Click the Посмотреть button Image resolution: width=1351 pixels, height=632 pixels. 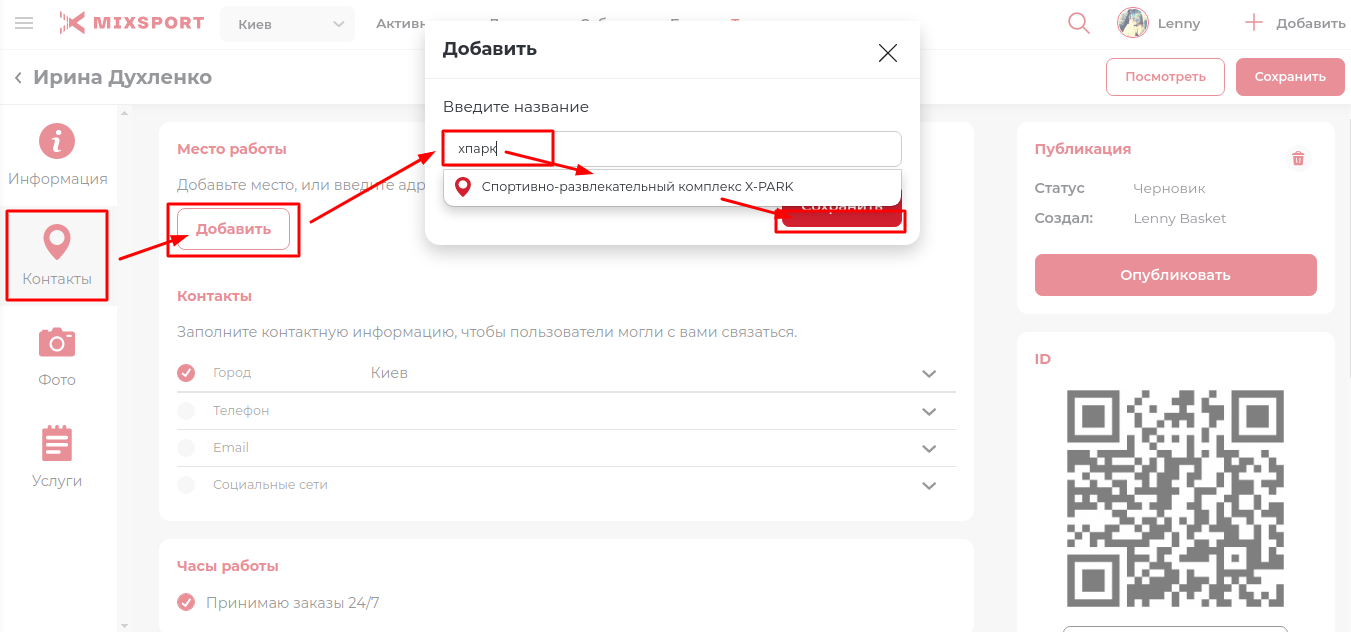click(1165, 77)
